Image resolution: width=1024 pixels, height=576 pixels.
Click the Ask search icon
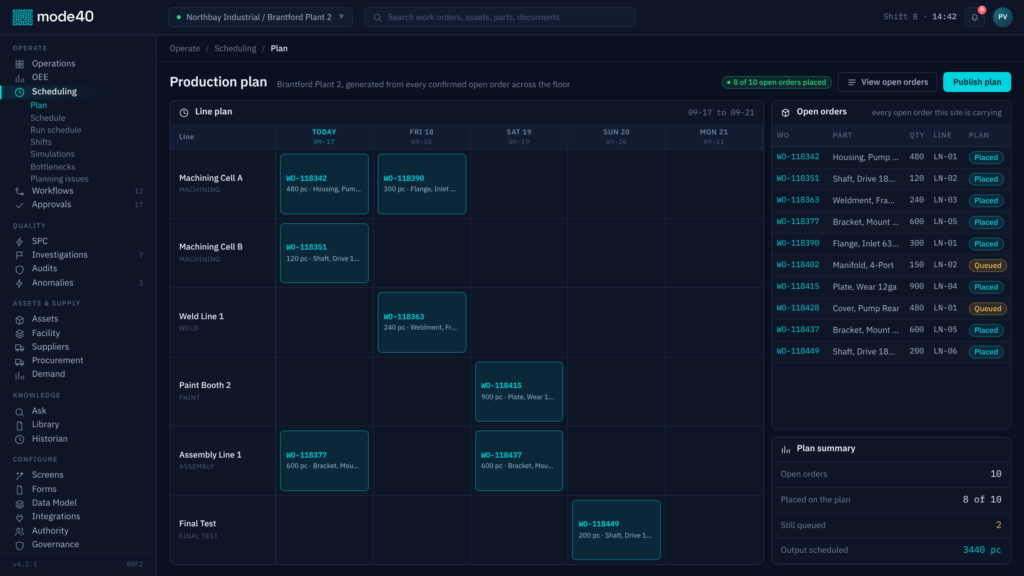point(20,411)
